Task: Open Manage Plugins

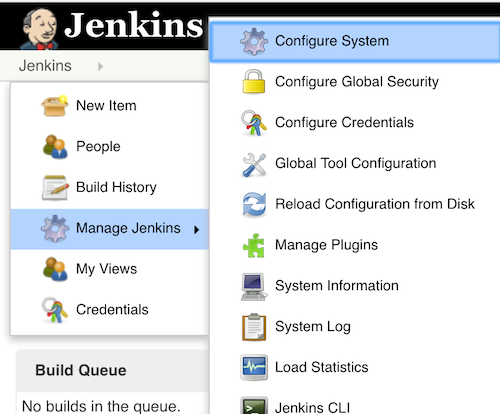Action: 326,245
